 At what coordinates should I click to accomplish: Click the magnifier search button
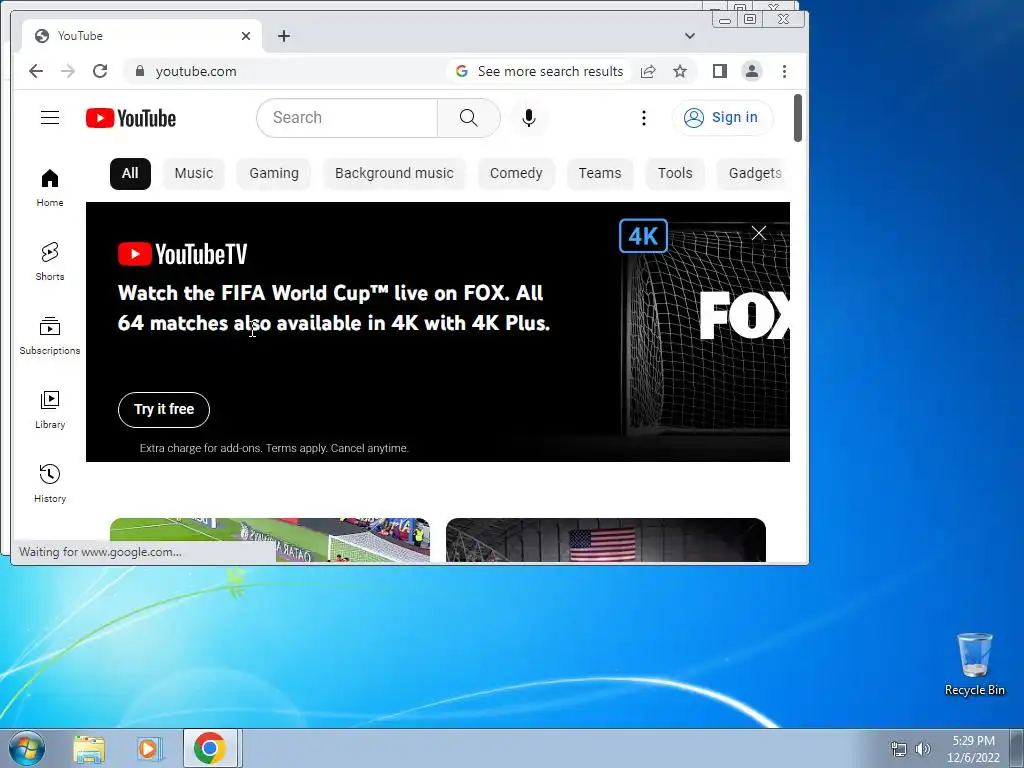pyautogui.click(x=468, y=118)
